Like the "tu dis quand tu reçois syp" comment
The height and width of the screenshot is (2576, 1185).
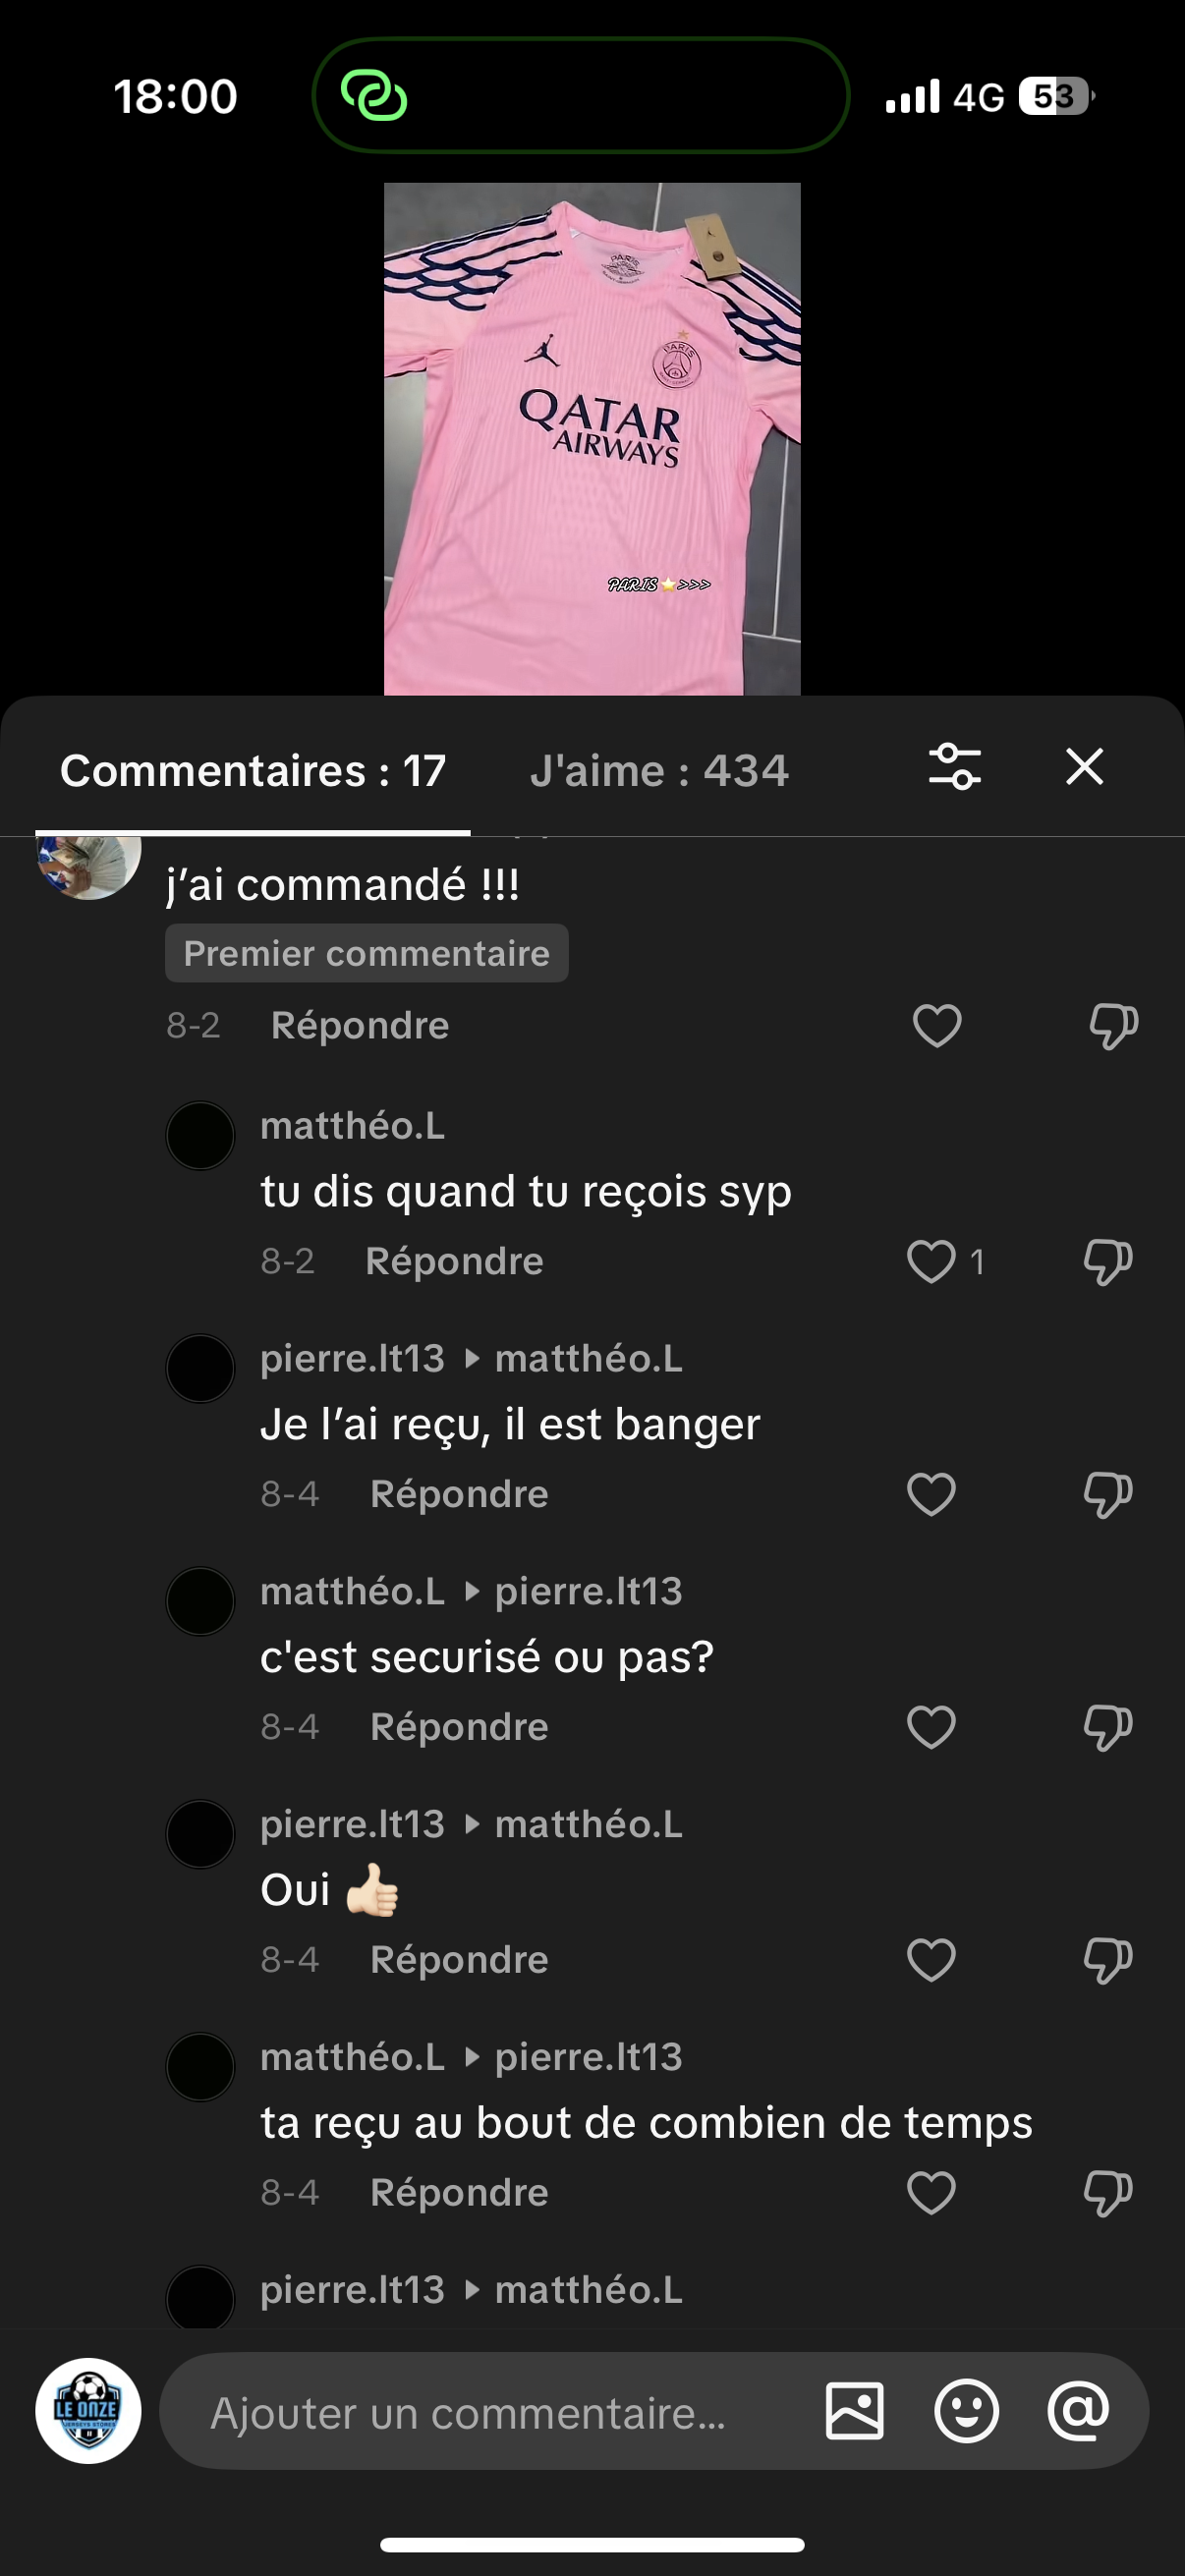pos(931,1261)
